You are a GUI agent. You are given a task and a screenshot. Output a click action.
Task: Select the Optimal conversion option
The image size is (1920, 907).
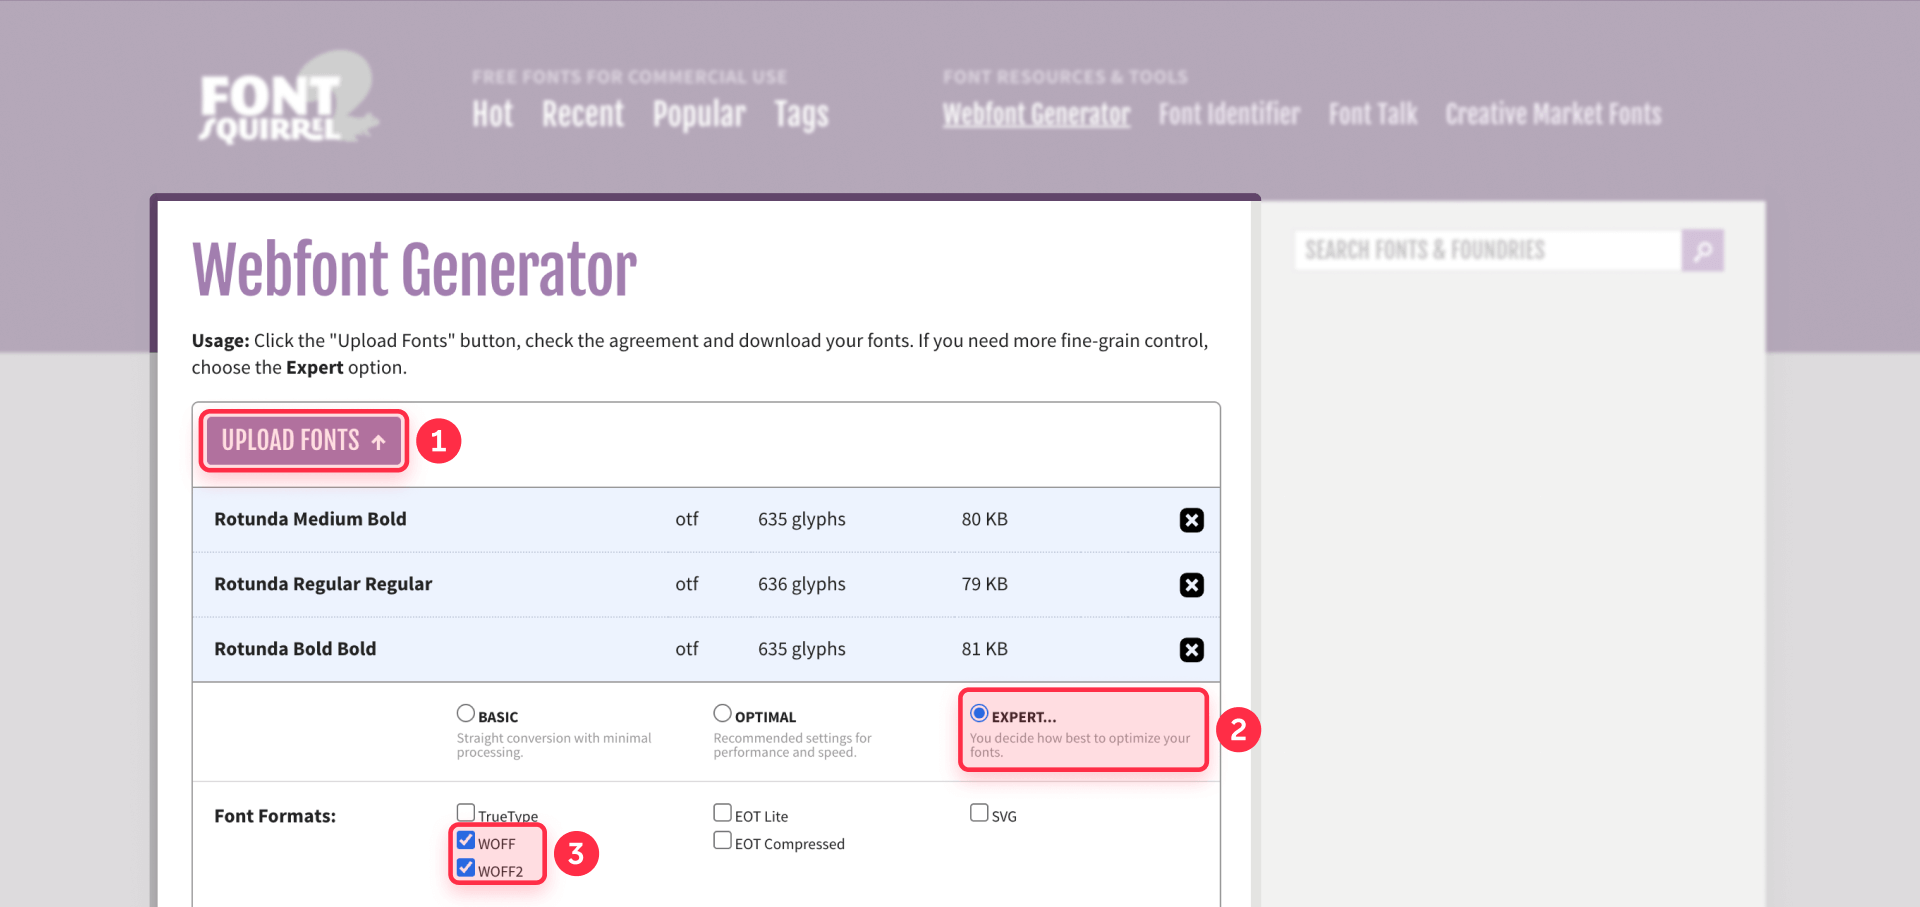(722, 713)
